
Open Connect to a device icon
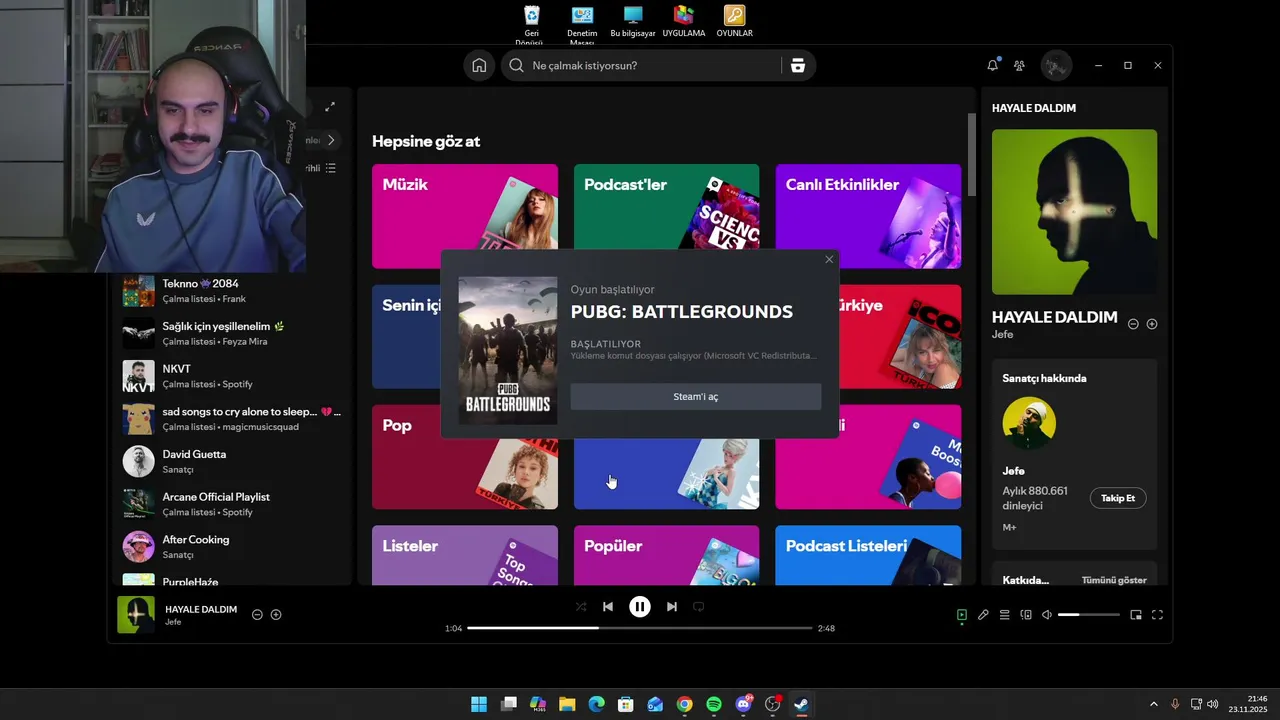pos(1026,615)
